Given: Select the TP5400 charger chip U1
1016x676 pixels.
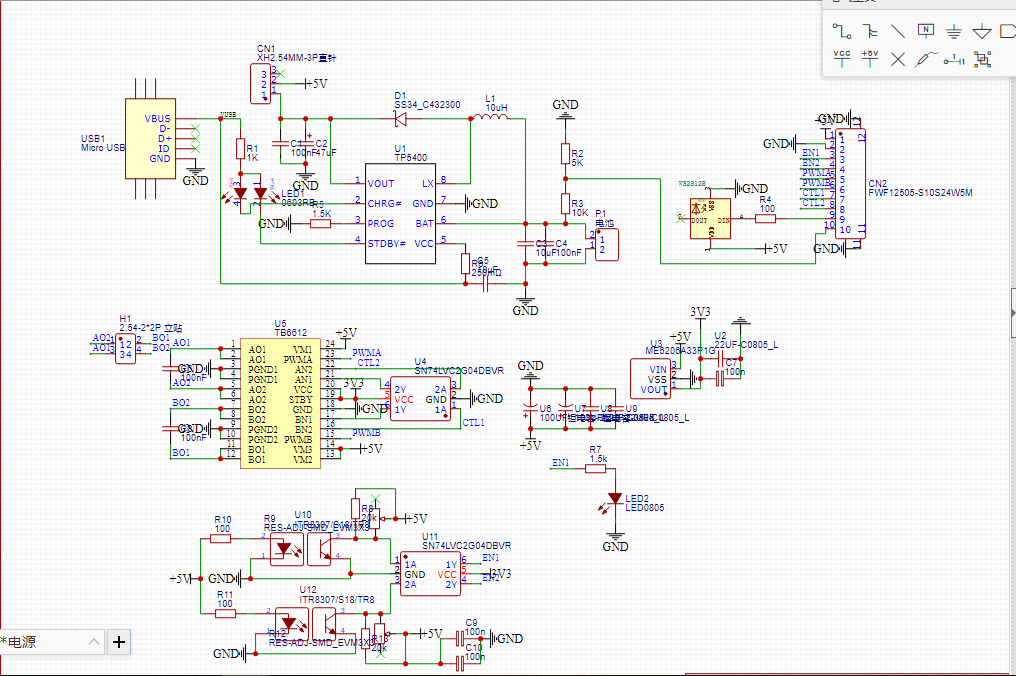Looking at the screenshot, I should (x=400, y=214).
